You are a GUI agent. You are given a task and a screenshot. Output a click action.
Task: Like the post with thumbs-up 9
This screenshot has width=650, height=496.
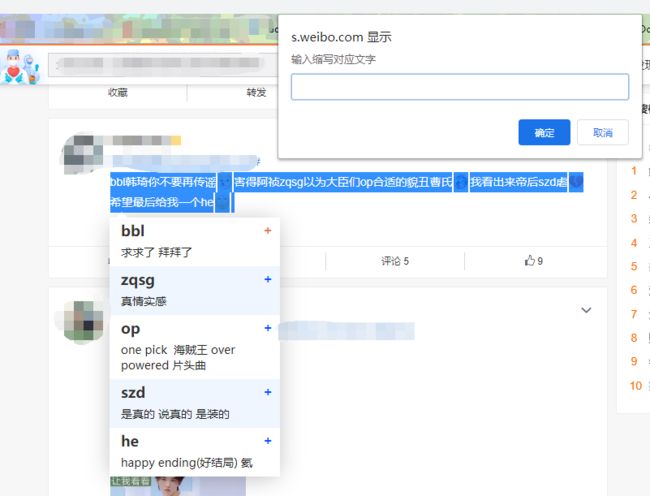tap(534, 261)
